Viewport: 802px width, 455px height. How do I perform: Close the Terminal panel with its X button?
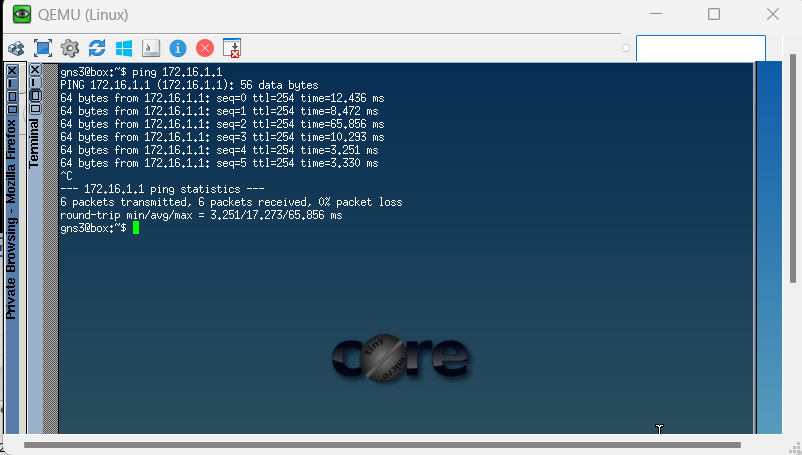coord(35,70)
